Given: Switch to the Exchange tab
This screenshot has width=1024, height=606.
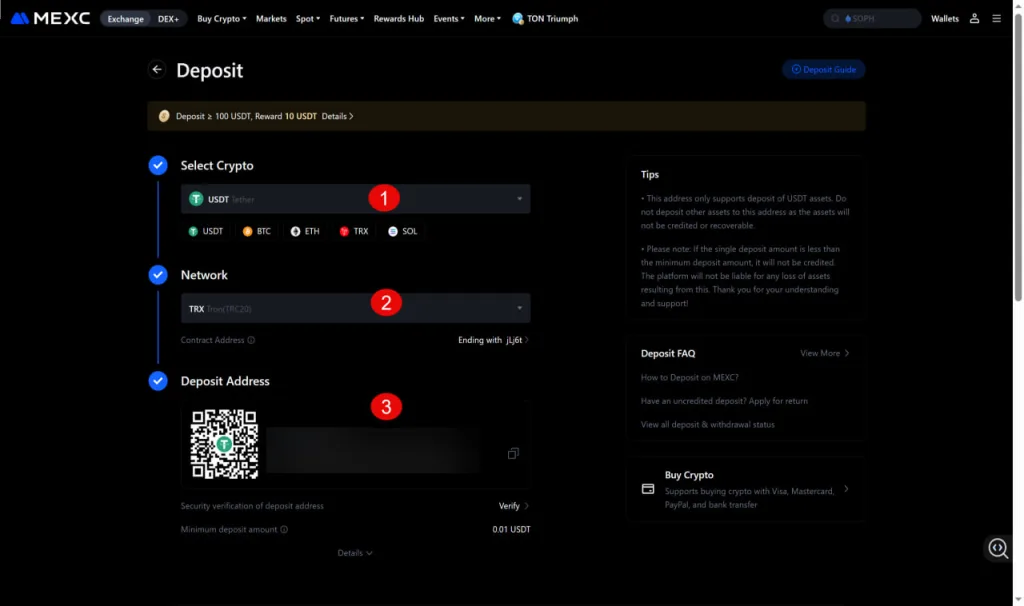Looking at the screenshot, I should coord(125,18).
